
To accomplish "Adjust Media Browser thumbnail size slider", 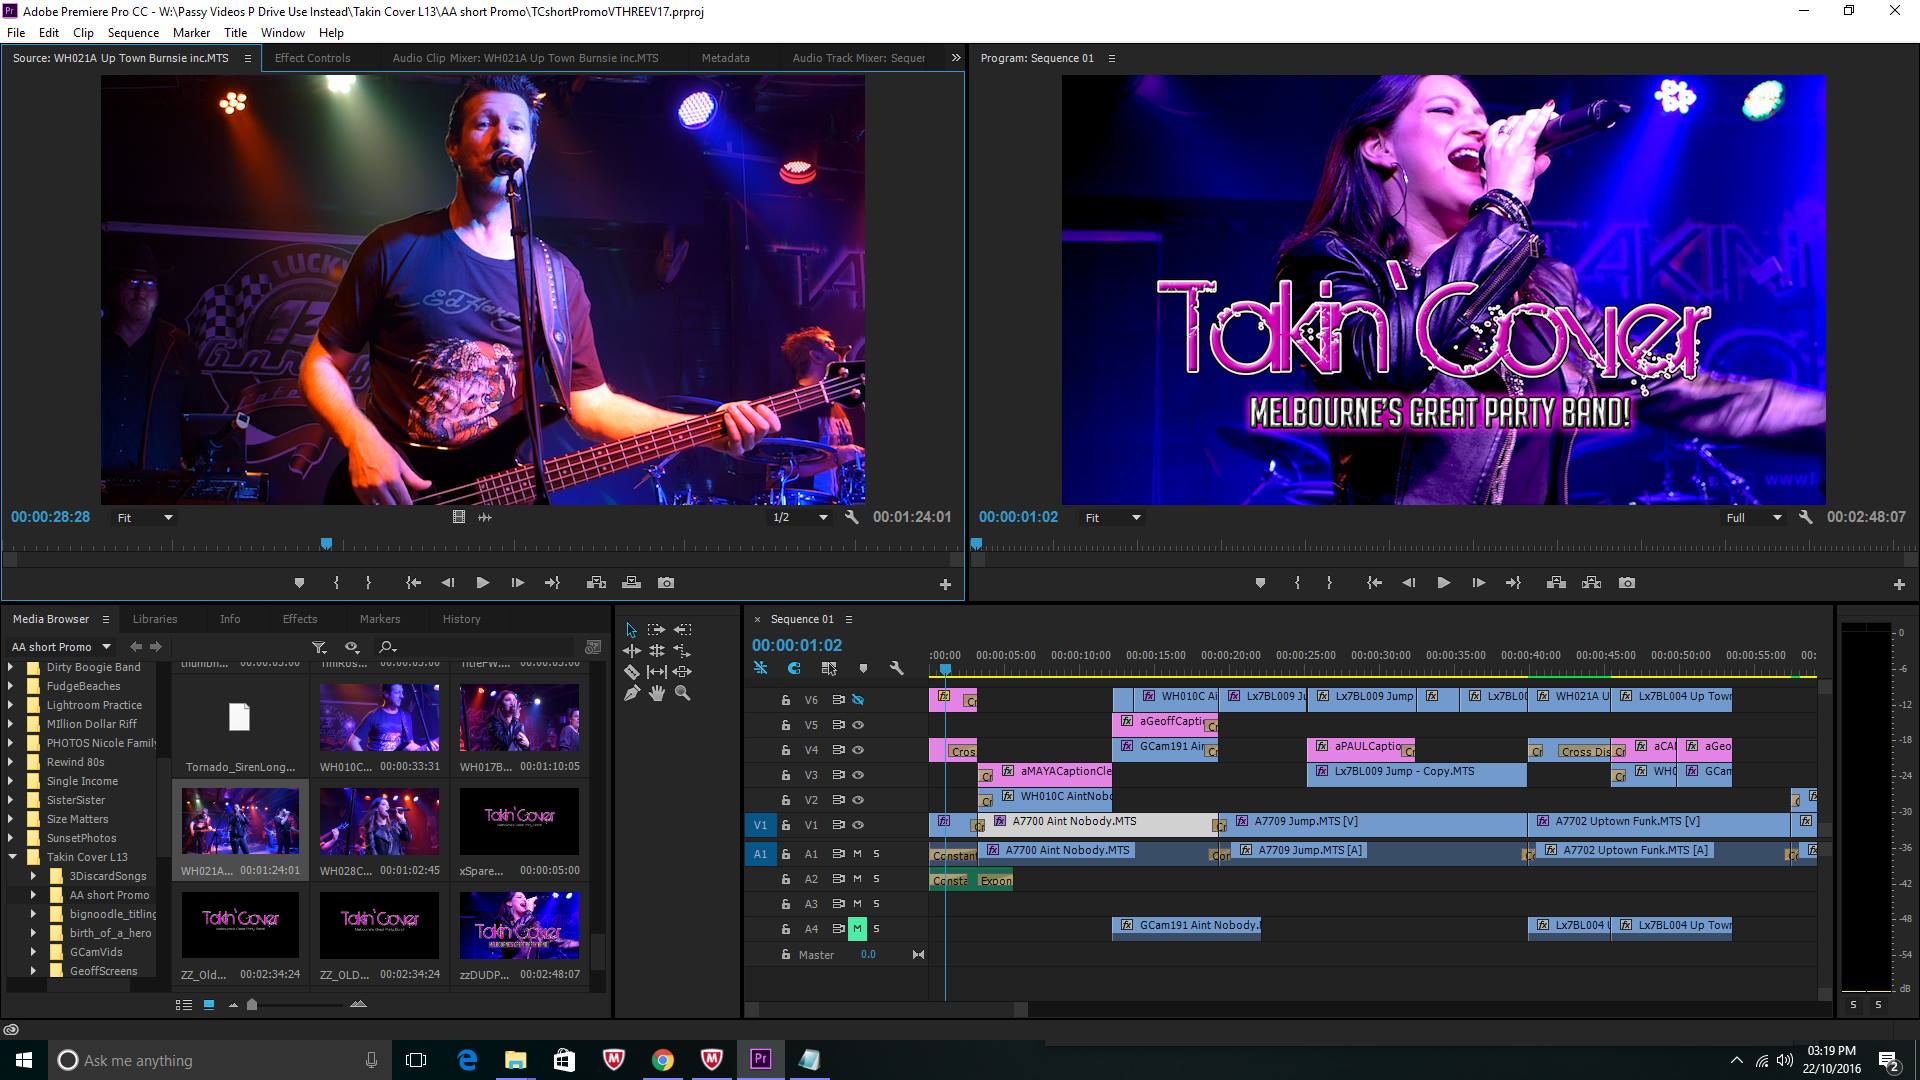I will point(252,1005).
